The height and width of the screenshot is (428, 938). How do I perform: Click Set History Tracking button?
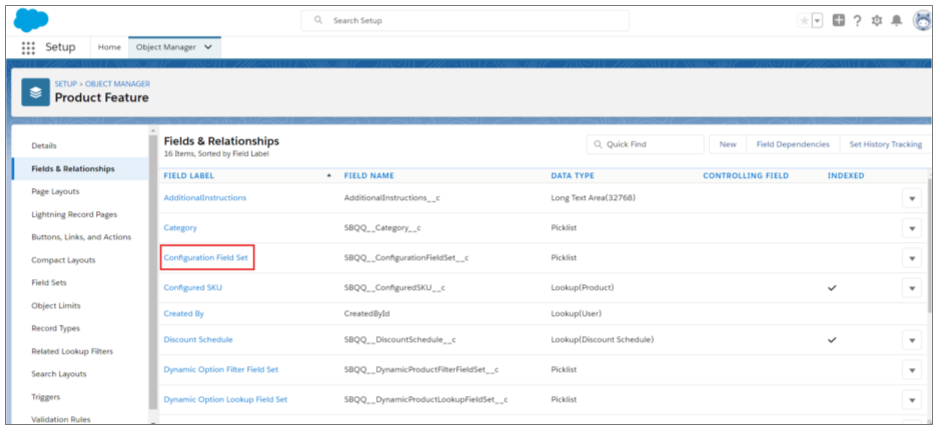coord(886,144)
